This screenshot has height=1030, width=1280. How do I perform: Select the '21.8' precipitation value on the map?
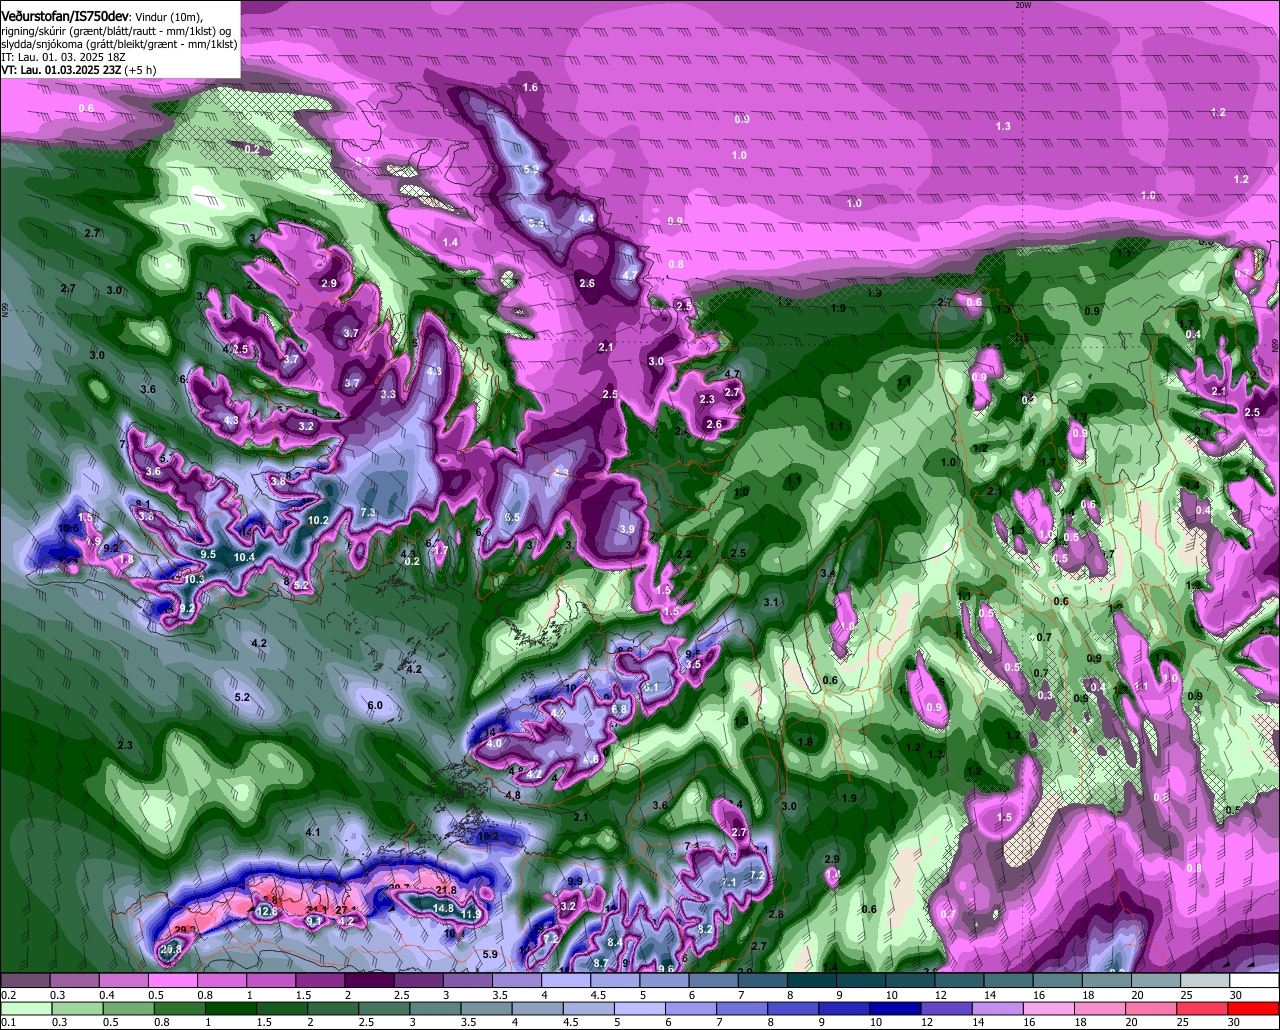[447, 890]
